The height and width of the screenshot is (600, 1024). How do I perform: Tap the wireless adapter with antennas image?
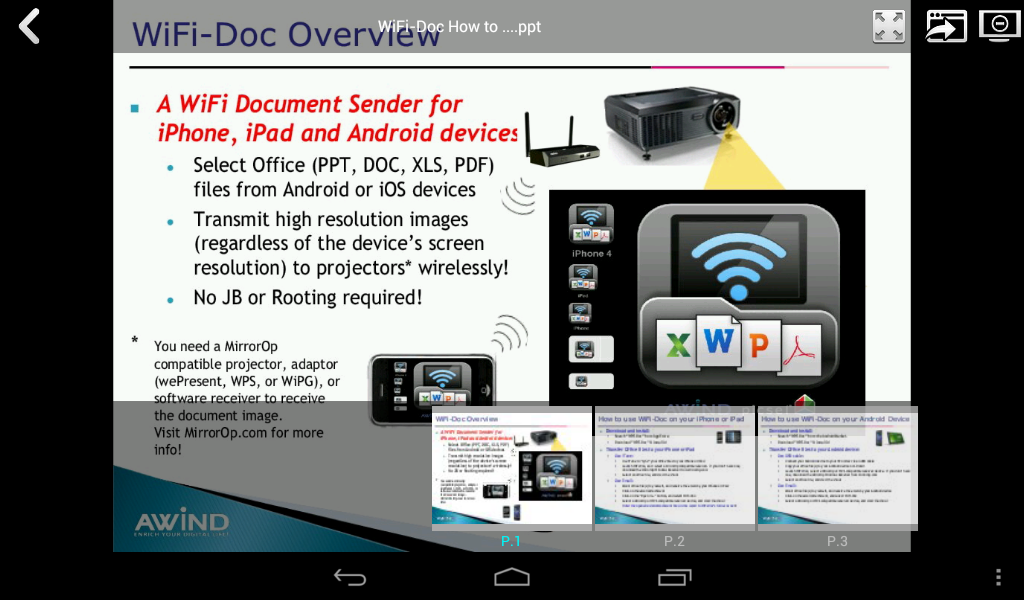pyautogui.click(x=562, y=140)
